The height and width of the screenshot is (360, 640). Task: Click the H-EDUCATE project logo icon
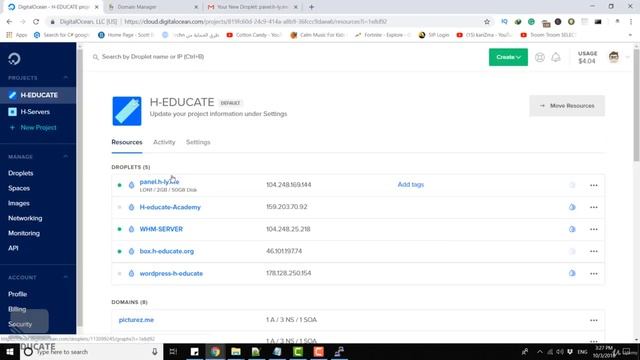[127, 111]
